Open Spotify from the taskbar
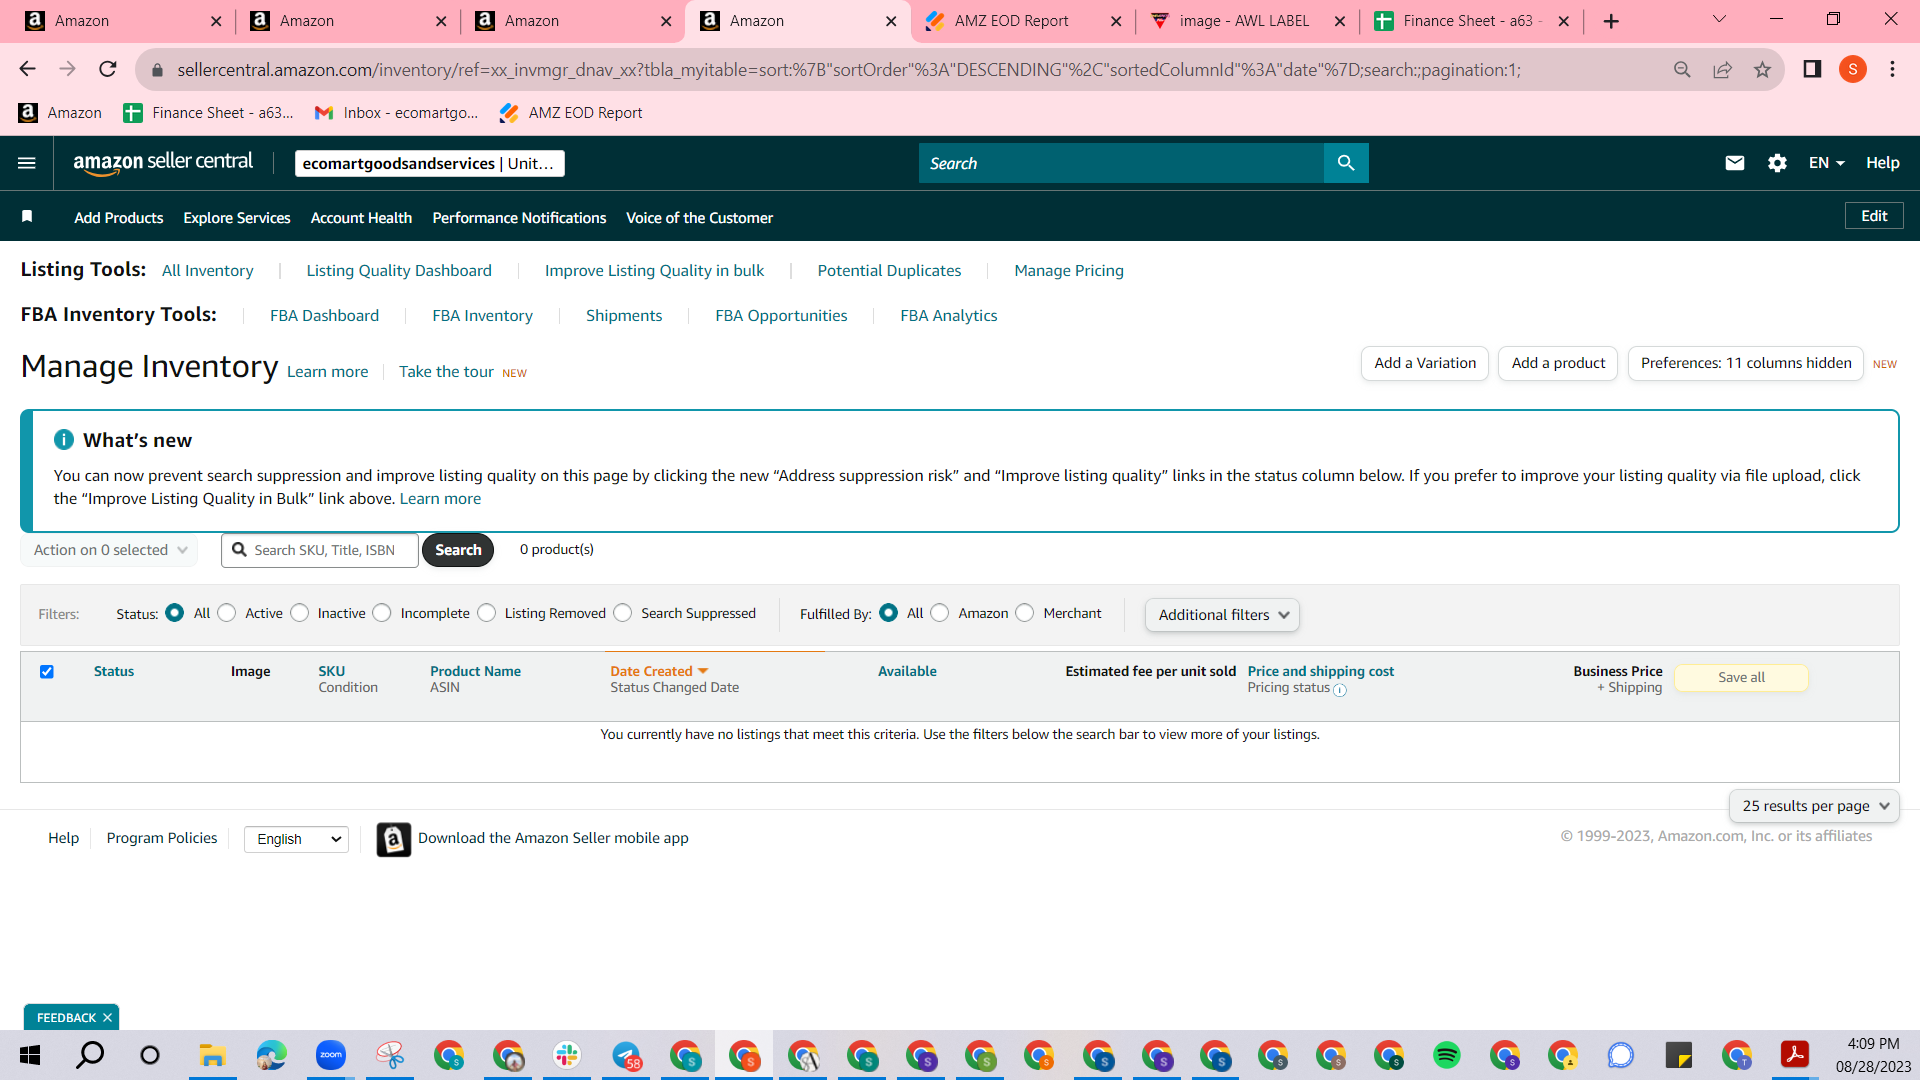 click(1446, 1055)
